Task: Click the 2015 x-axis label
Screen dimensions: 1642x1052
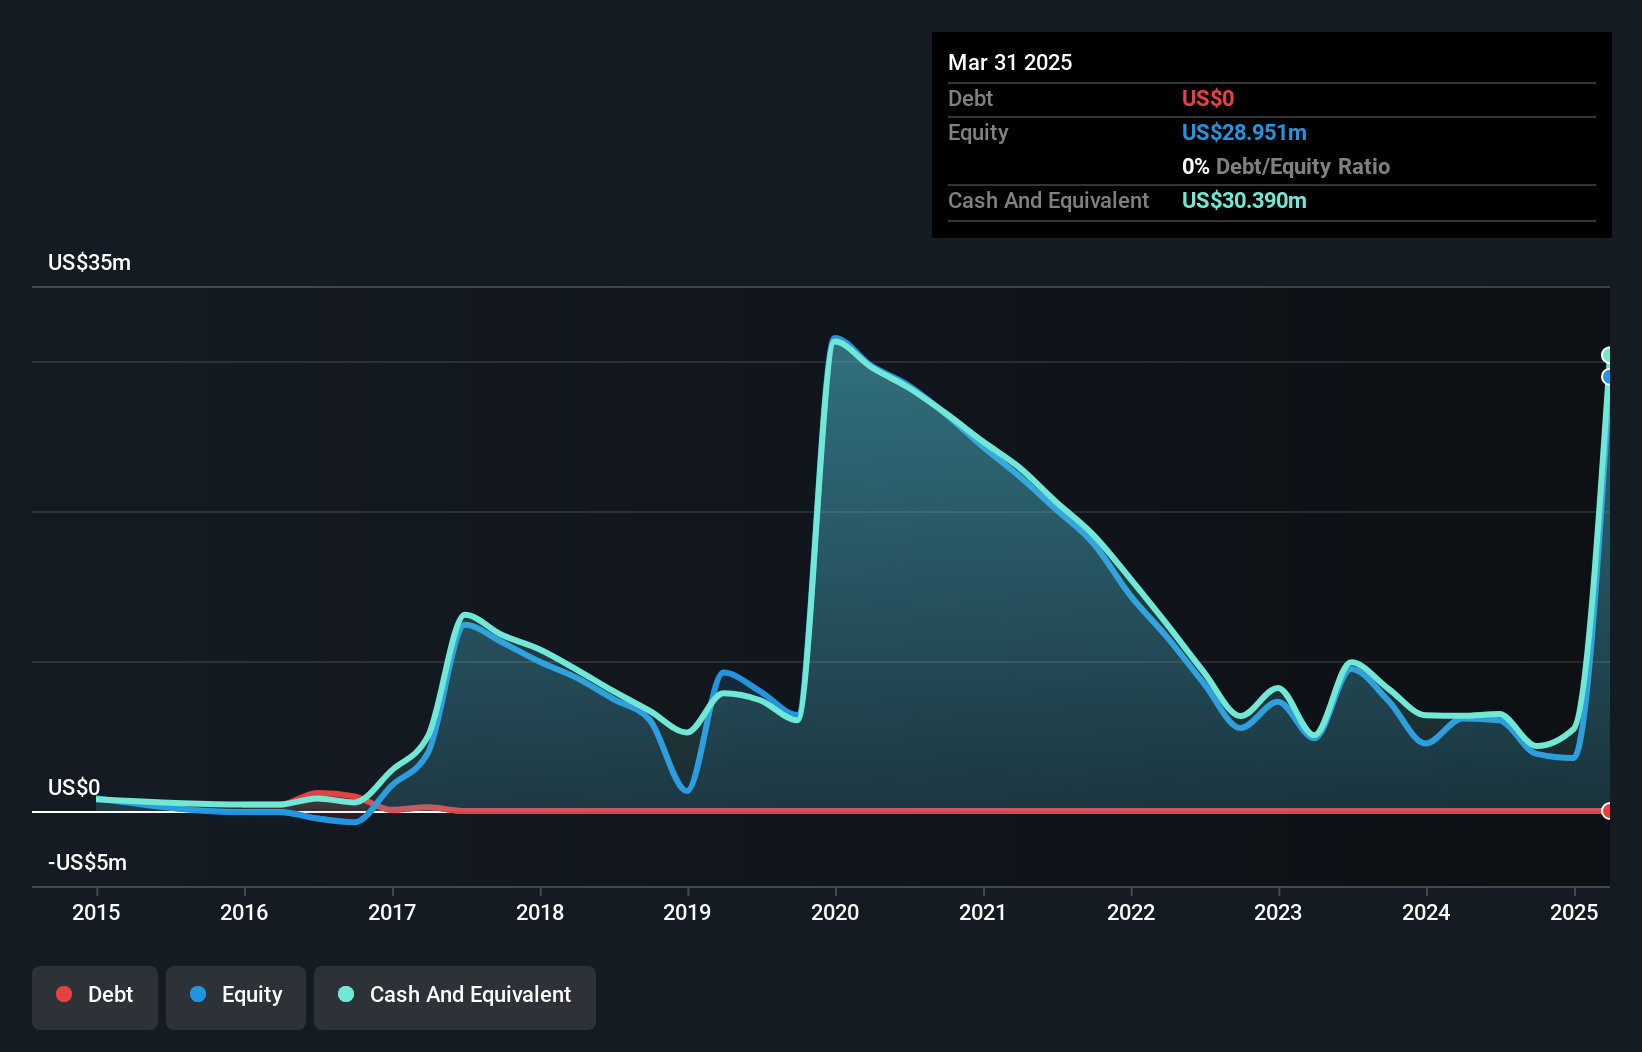Action: pyautogui.click(x=96, y=912)
